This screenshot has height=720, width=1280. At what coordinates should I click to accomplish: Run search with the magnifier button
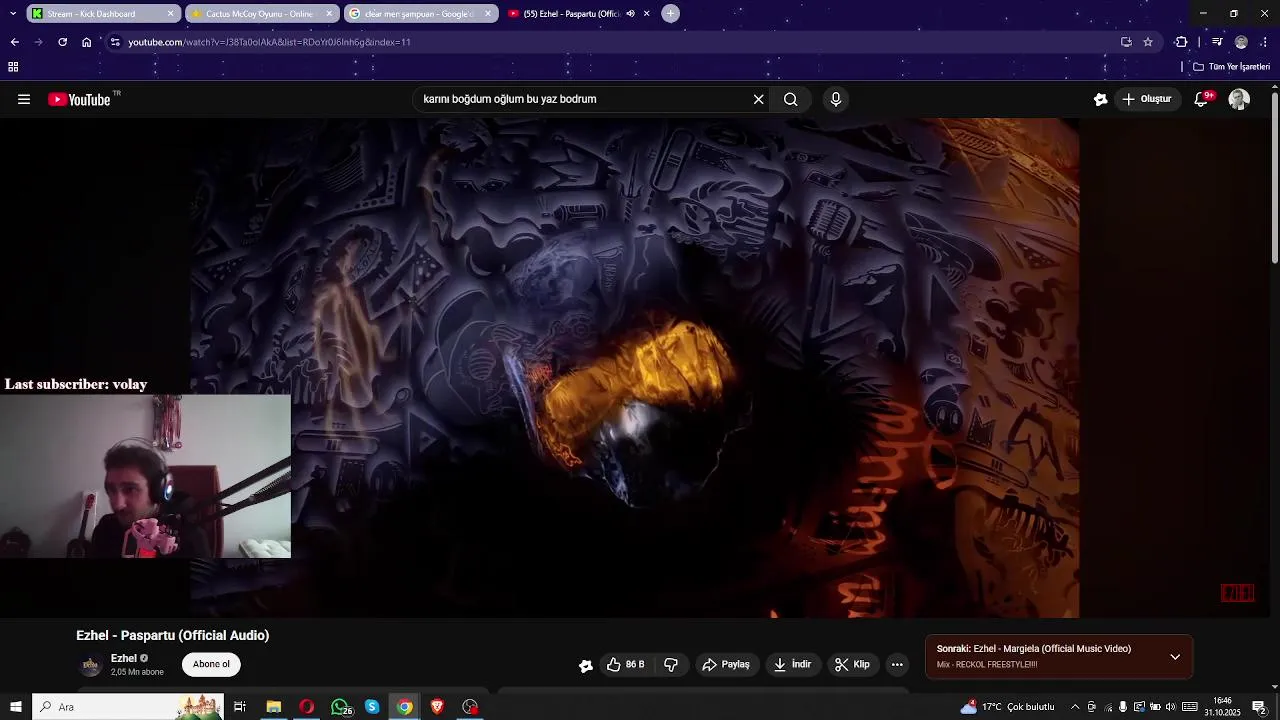point(791,99)
